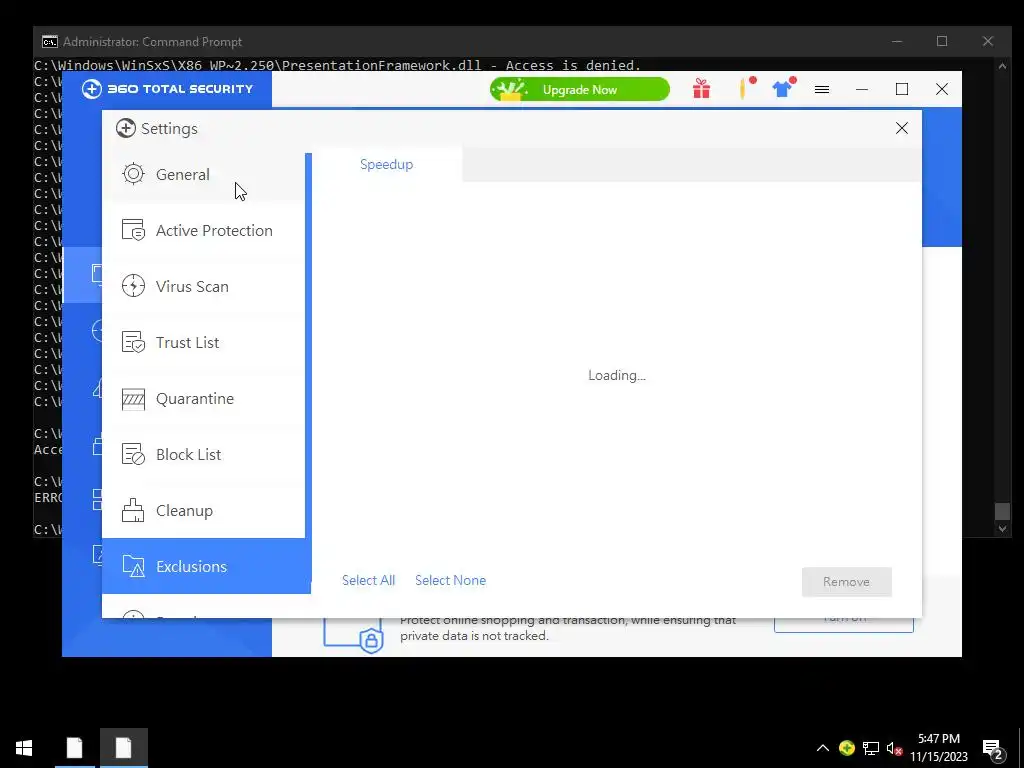This screenshot has width=1024, height=768.
Task: Click the Command Prompt title bar icon
Action: point(50,42)
